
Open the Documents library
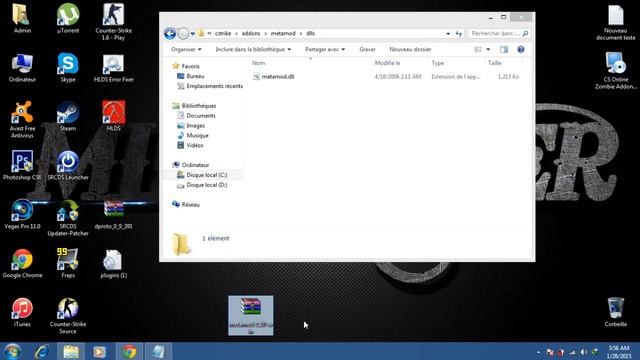(x=201, y=116)
